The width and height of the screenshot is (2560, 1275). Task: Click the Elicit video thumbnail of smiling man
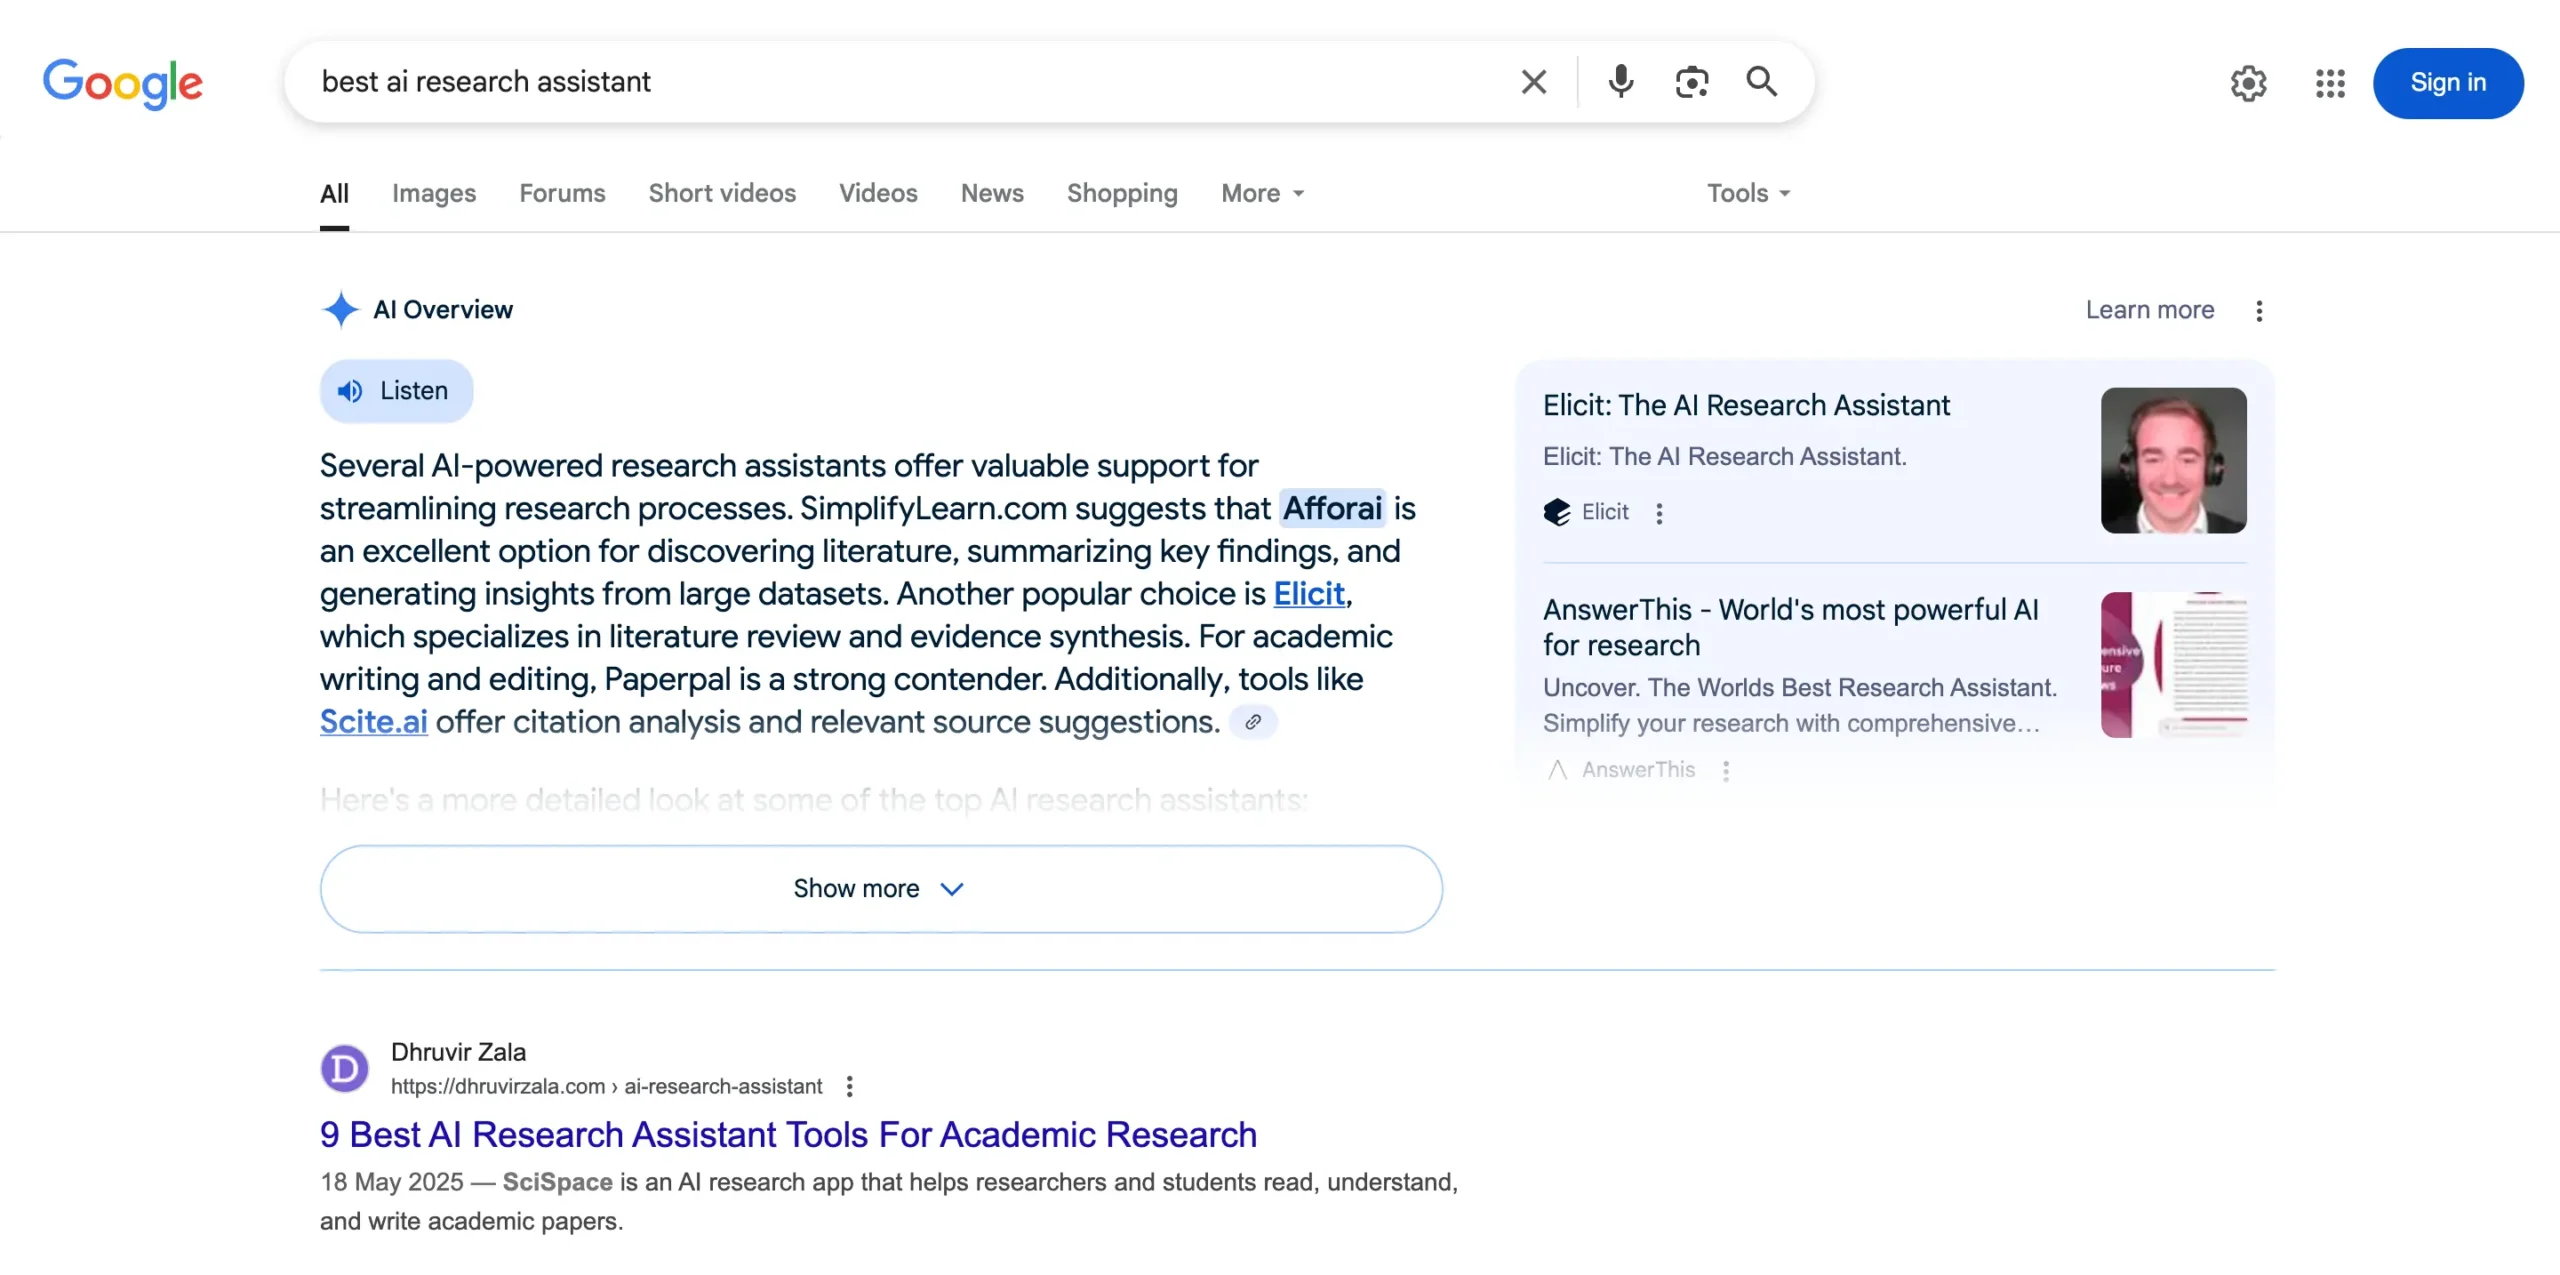2173,460
